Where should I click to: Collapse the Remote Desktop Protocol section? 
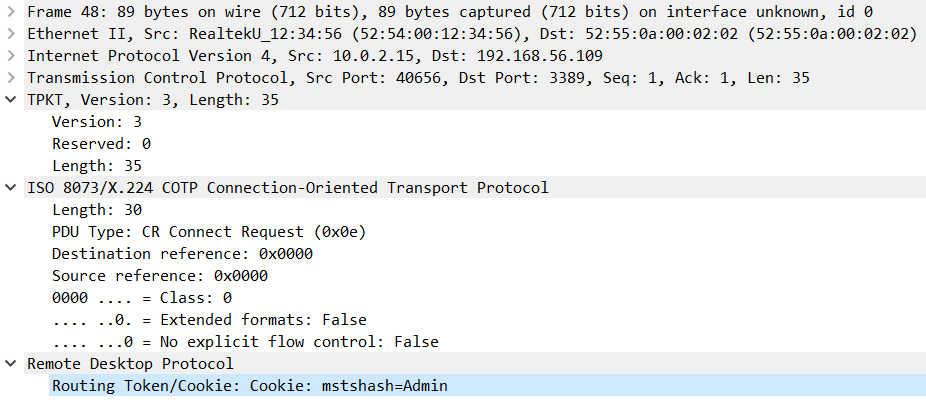pos(11,364)
